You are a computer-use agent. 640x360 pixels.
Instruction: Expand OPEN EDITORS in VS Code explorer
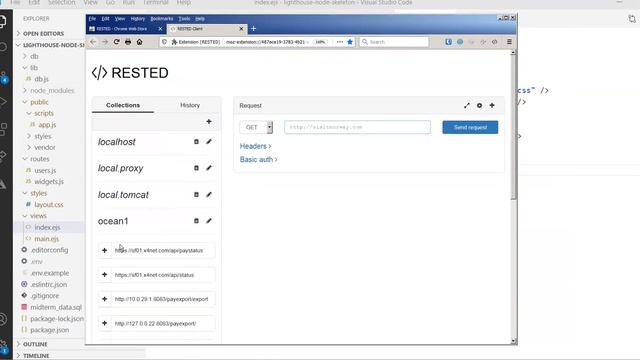coord(43,33)
